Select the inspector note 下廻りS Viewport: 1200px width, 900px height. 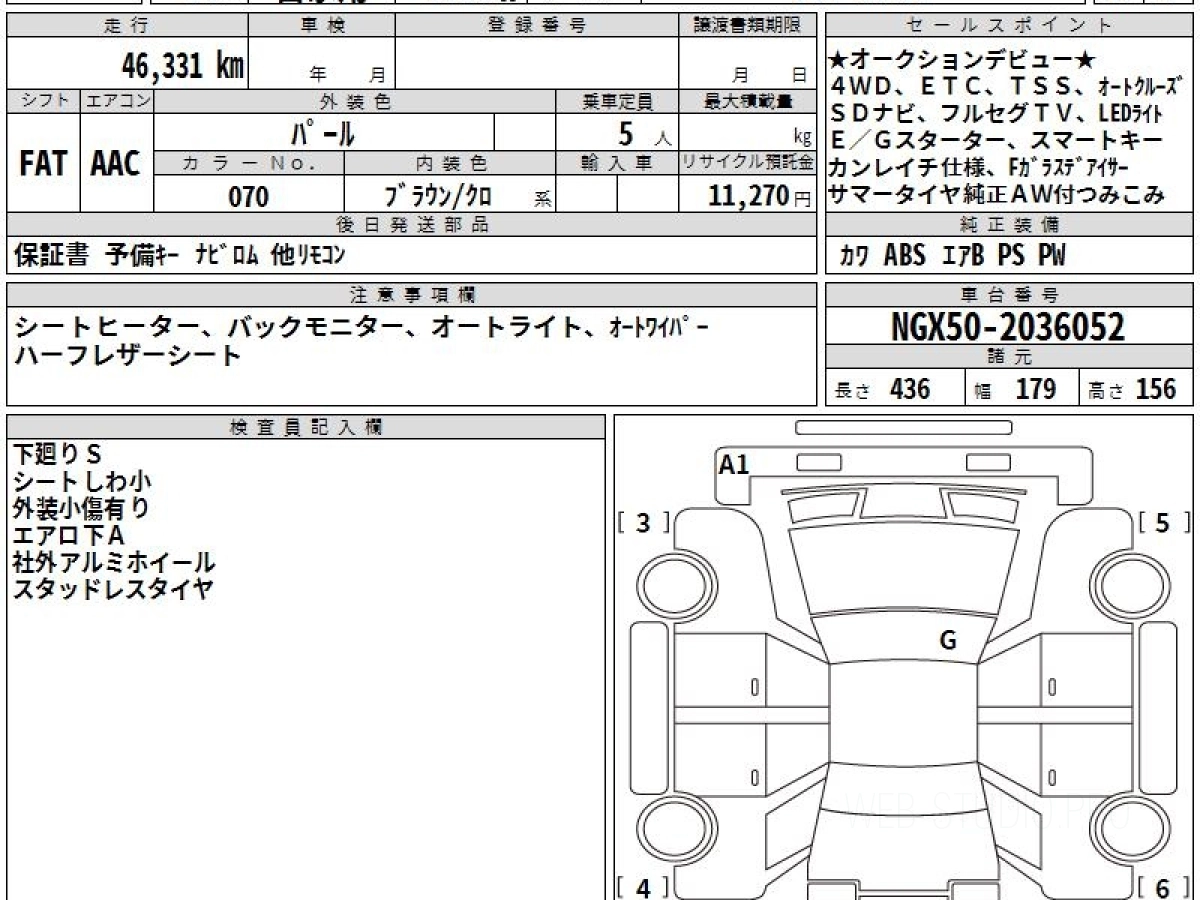click(x=59, y=454)
